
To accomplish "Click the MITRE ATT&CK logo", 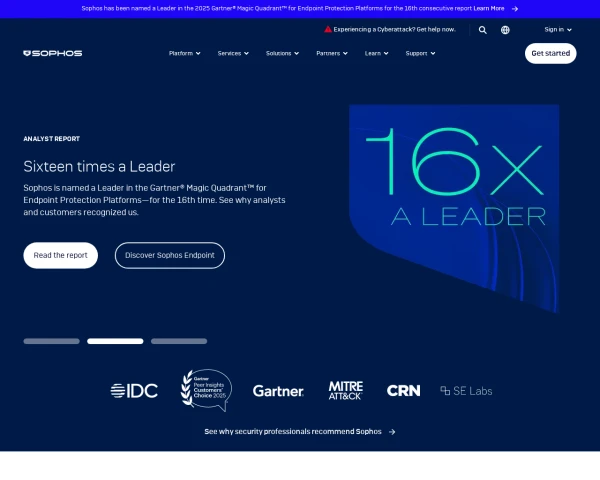I will tap(346, 390).
